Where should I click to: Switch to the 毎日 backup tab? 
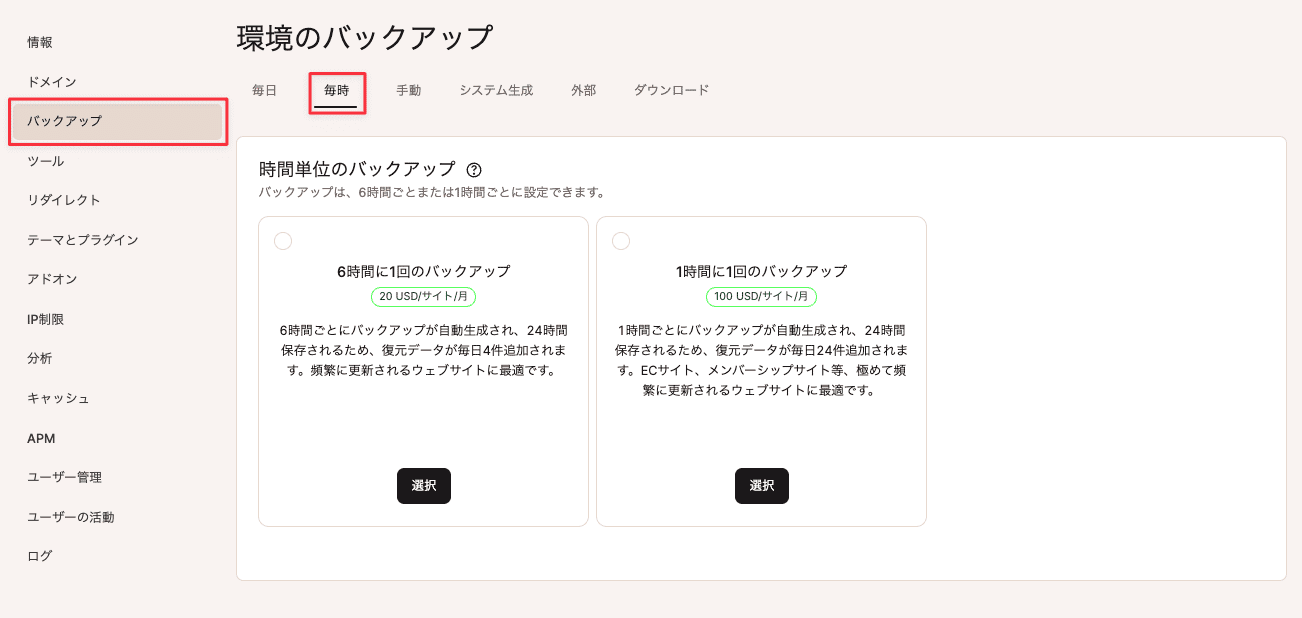click(262, 89)
